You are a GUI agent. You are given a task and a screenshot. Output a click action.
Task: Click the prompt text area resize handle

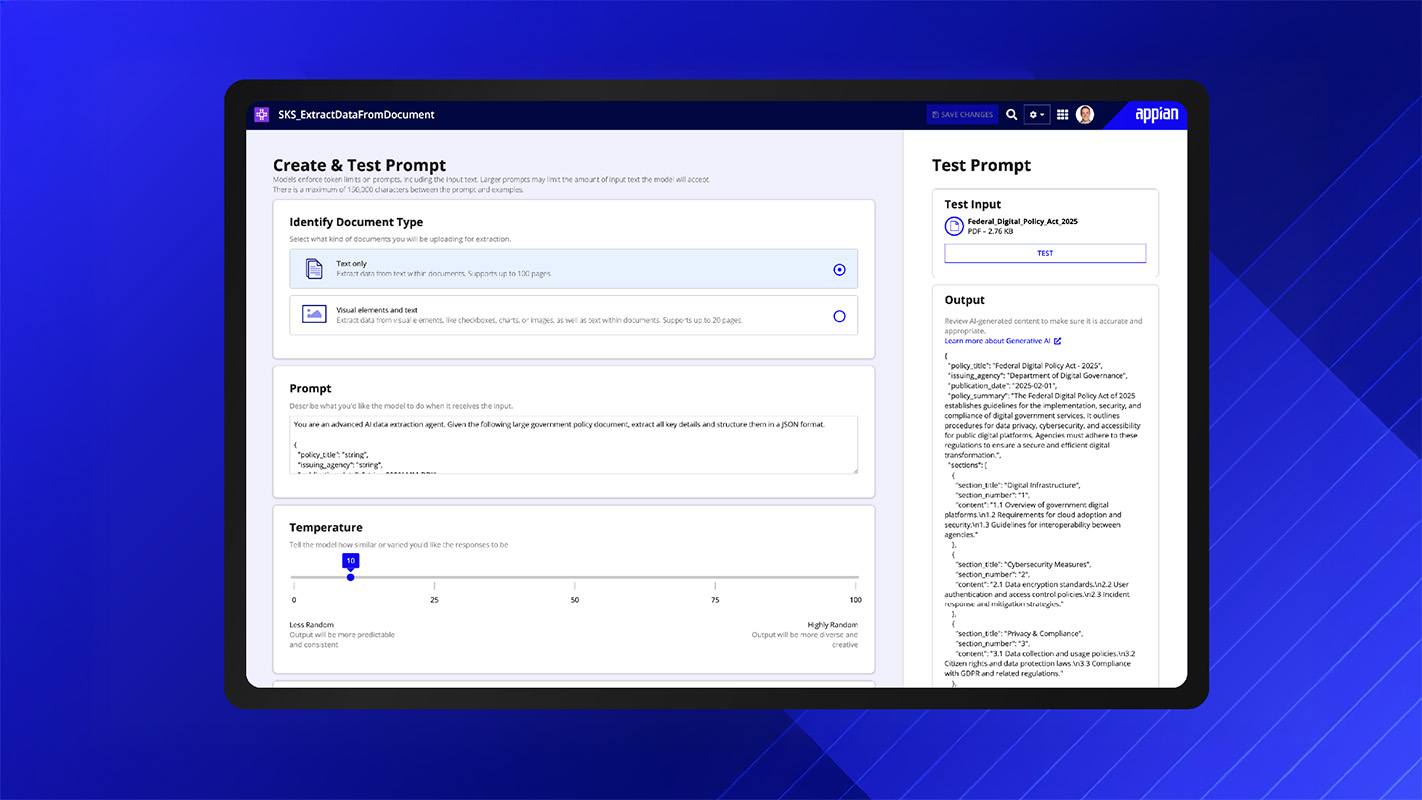pyautogui.click(x=853, y=470)
